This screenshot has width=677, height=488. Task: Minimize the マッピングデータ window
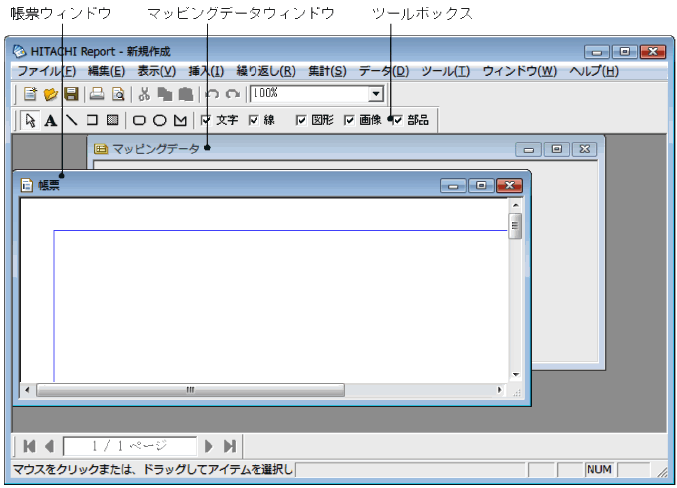coord(528,149)
